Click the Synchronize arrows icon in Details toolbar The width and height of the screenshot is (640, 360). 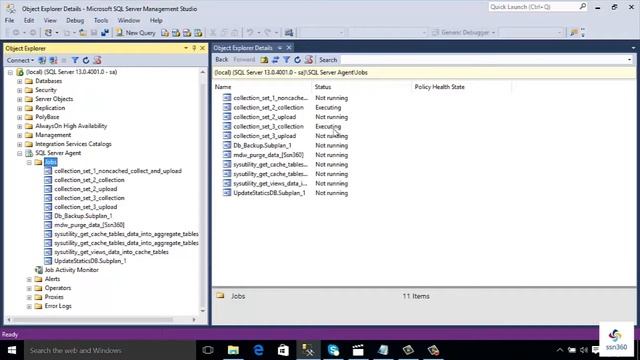[x=276, y=60]
